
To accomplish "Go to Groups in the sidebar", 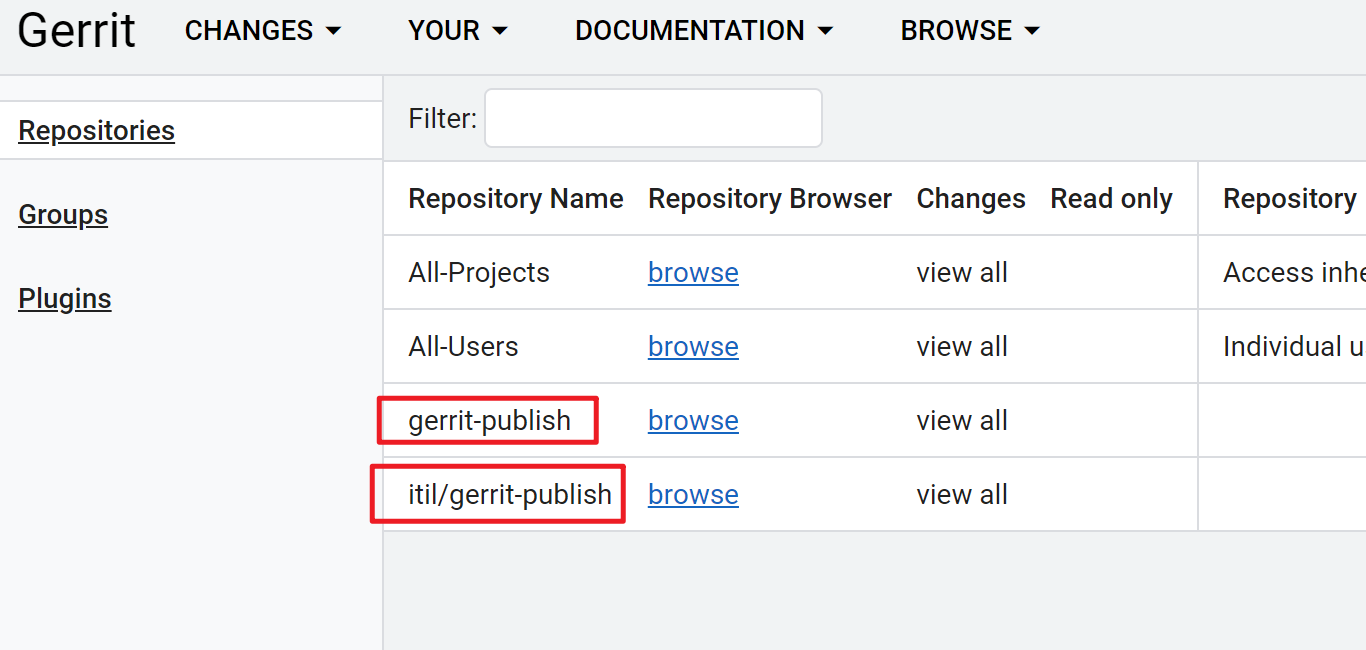I will [x=63, y=215].
